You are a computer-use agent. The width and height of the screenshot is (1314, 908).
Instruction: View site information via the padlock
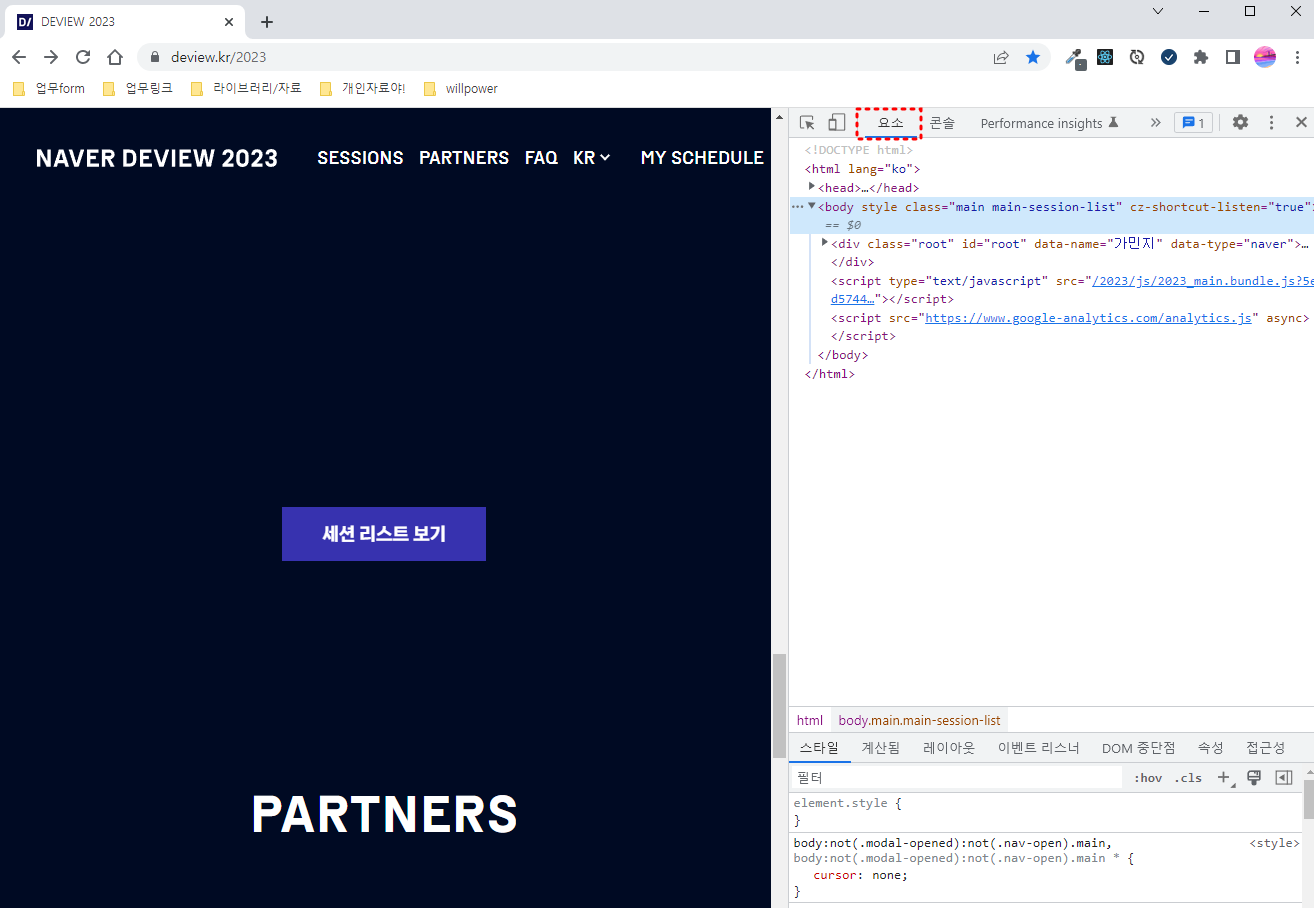point(155,57)
